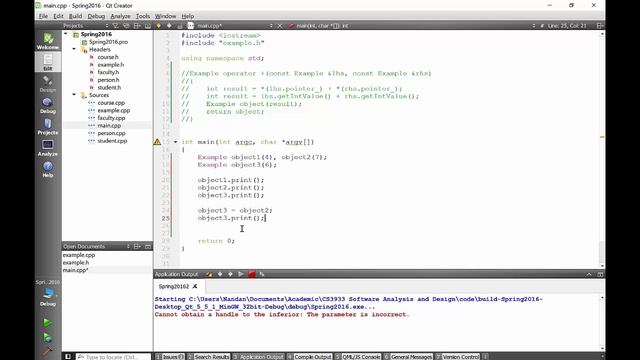The width and height of the screenshot is (640, 360).
Task: Start debugging with the run-debug icon
Action: [47, 337]
